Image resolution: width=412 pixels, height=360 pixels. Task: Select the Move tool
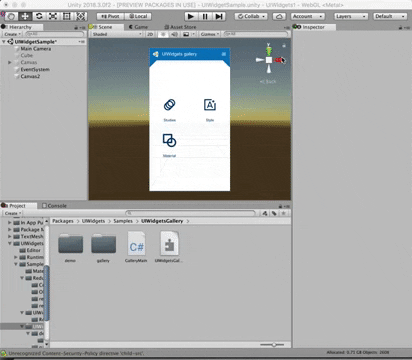[x=25, y=16]
